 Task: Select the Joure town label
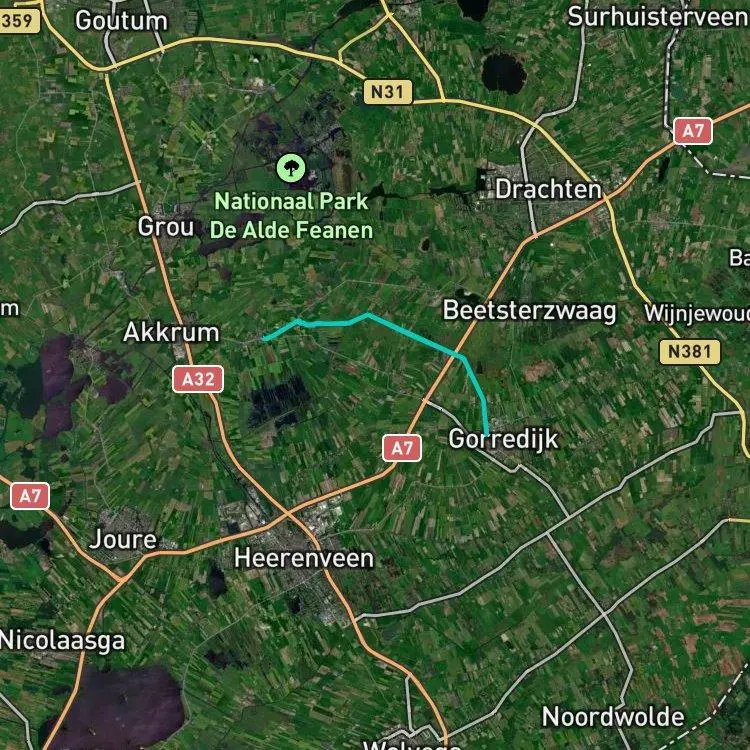click(123, 540)
